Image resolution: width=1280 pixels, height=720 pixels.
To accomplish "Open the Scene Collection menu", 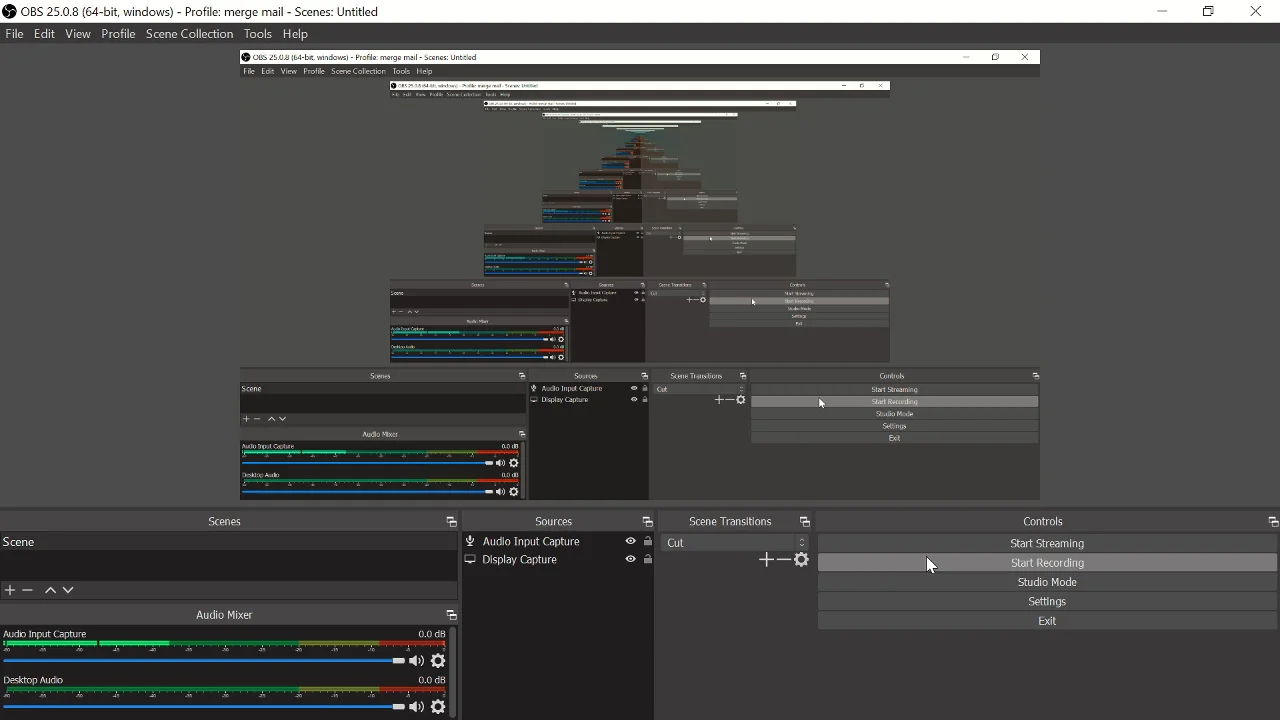I will point(189,33).
